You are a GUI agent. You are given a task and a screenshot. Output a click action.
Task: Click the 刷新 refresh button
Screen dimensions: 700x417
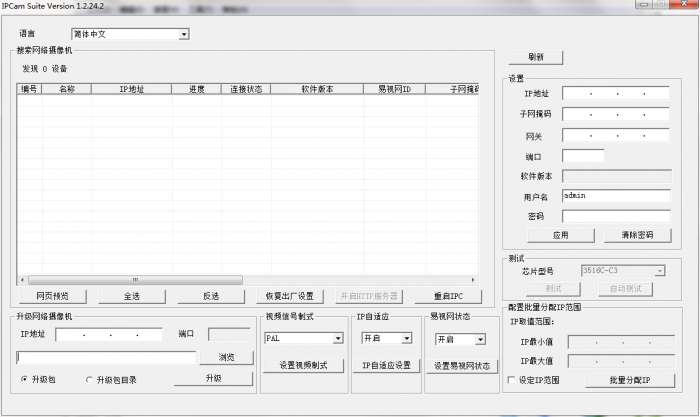[536, 57]
